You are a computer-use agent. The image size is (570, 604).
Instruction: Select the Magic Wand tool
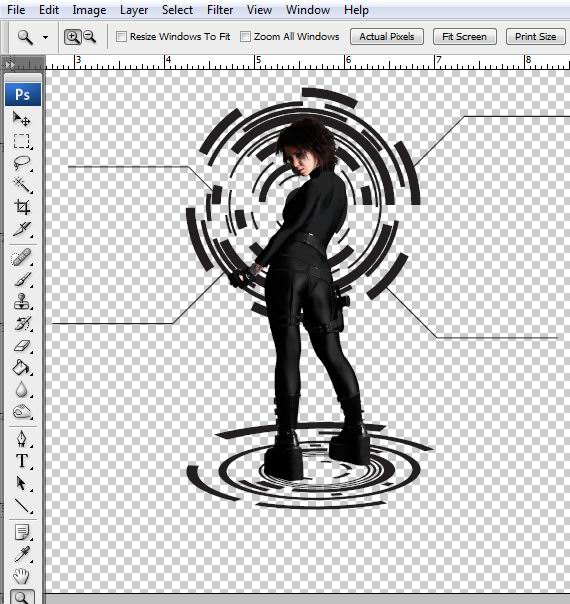tap(22, 185)
